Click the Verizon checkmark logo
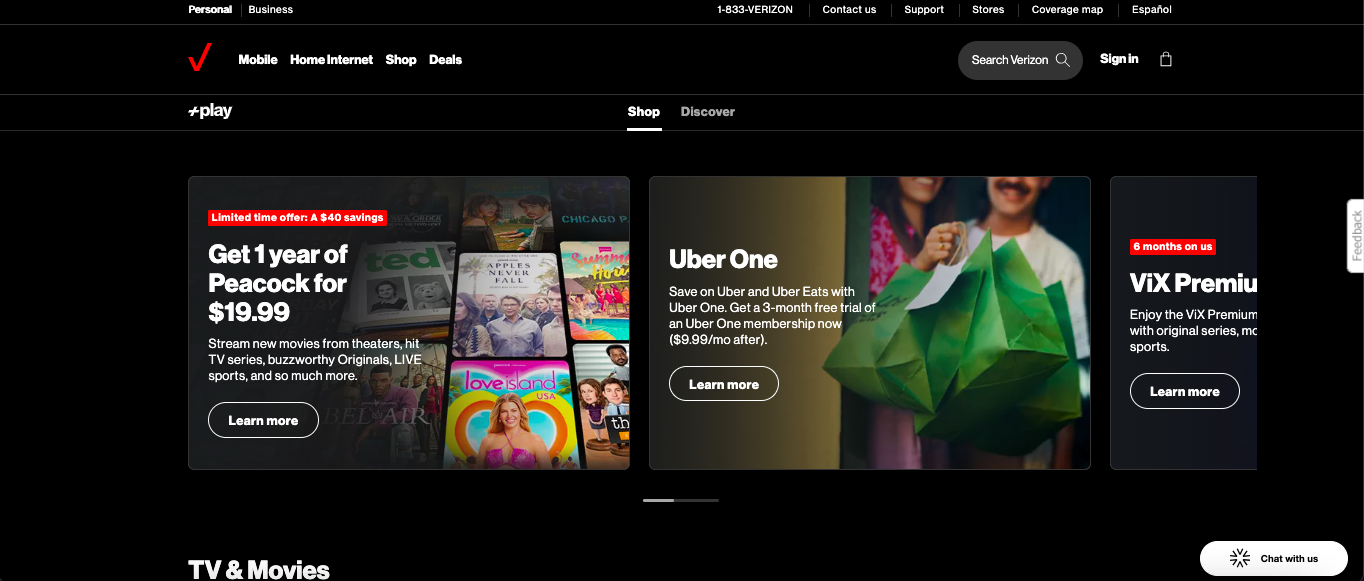 (200, 59)
